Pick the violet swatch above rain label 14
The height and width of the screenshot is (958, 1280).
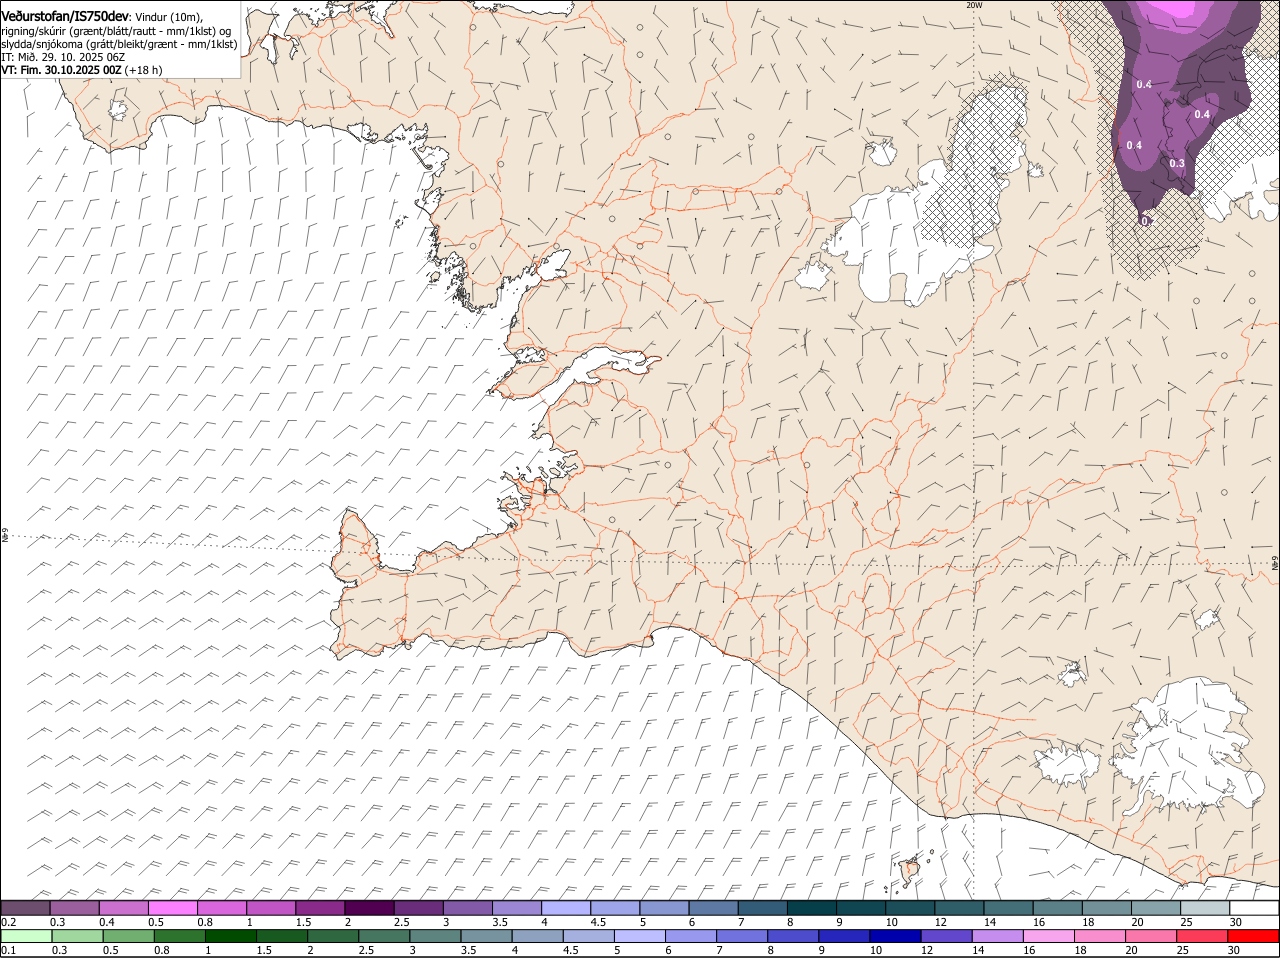998,936
